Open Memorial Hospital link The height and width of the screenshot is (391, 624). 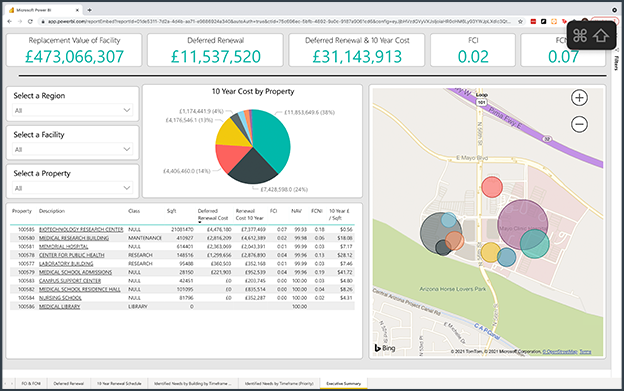pos(64,247)
